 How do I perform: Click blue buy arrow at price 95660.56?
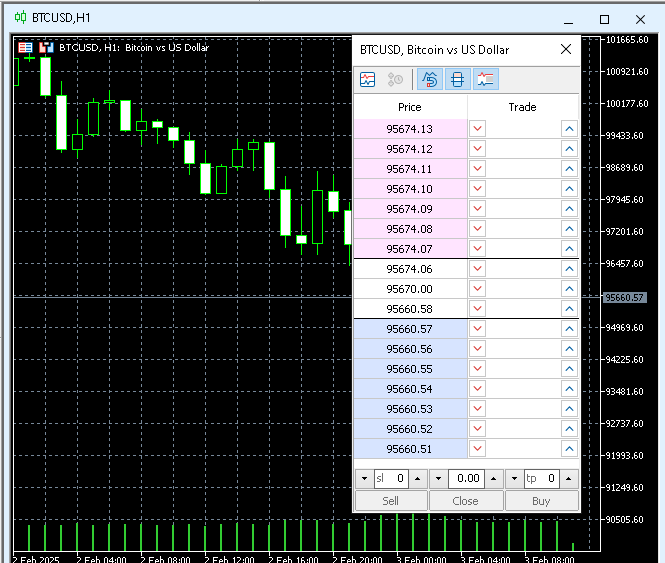pyautogui.click(x=569, y=348)
